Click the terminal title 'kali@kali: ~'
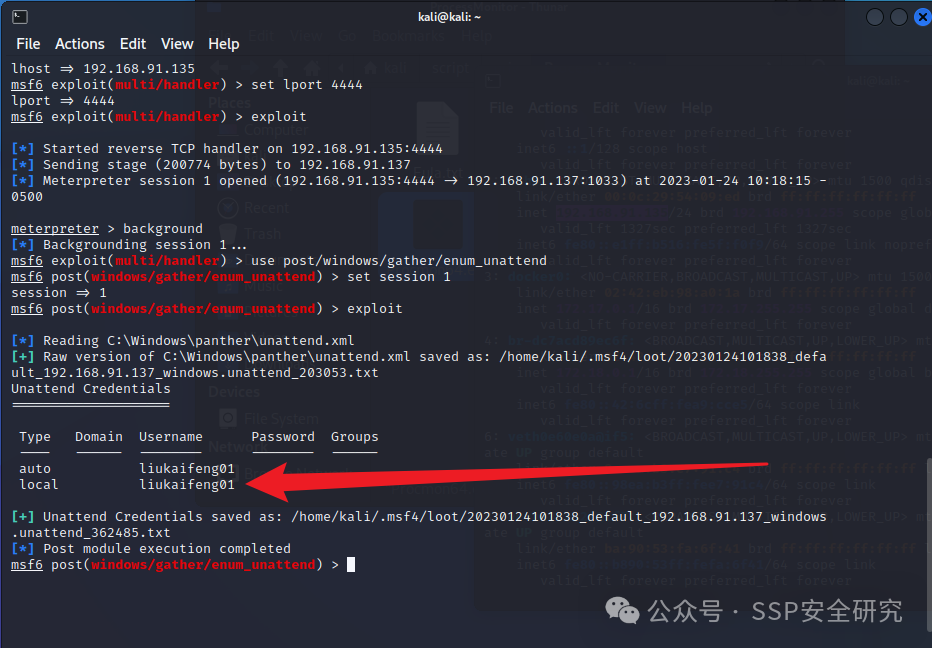 tap(449, 17)
